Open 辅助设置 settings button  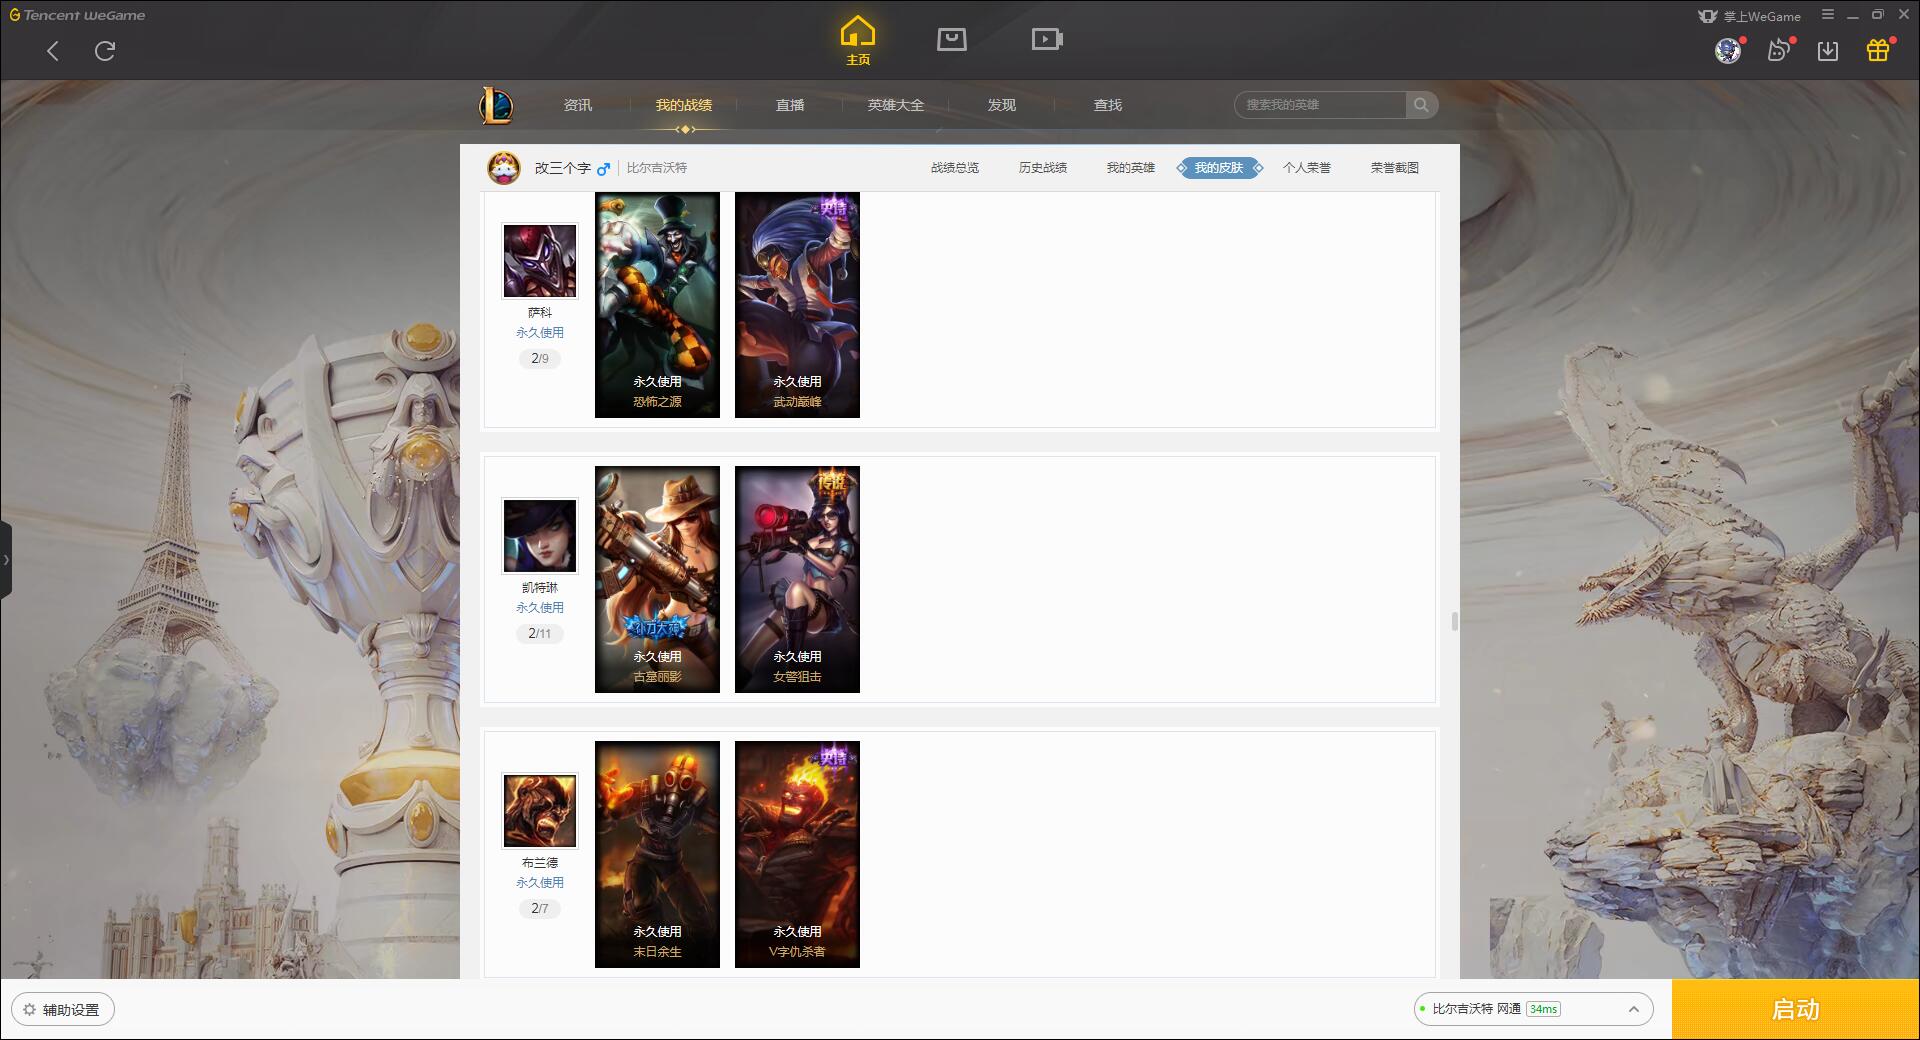click(x=63, y=1010)
